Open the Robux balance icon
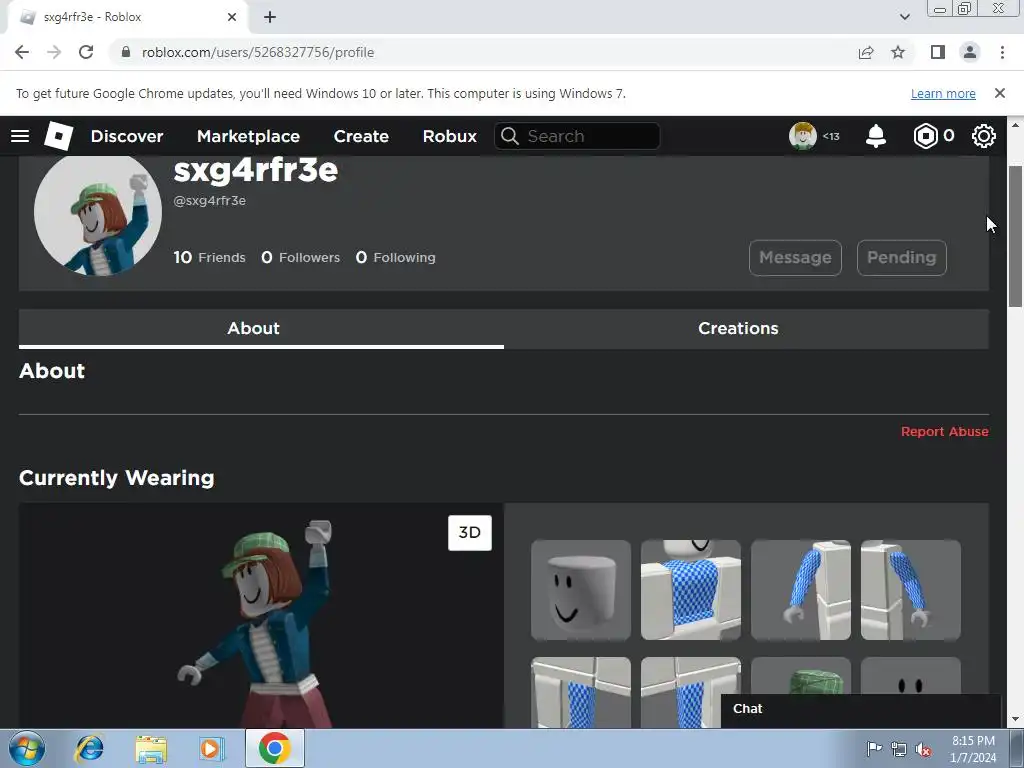Screen dimensions: 1024x768 [925, 136]
